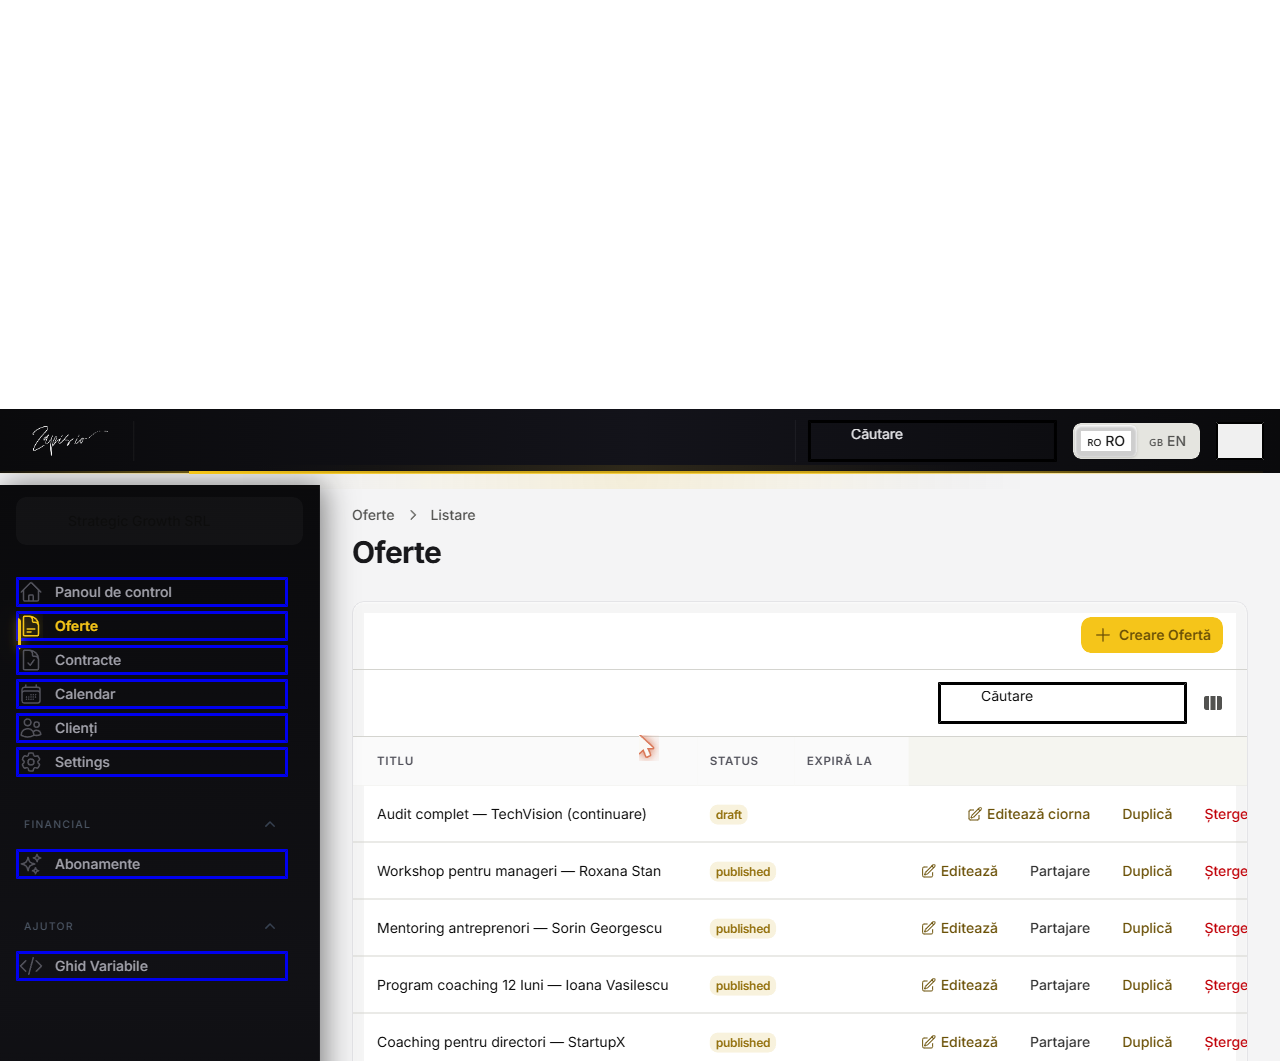Viewport: 1280px width, 1061px height.
Task: Click the logo in top bar
Action: point(69,440)
